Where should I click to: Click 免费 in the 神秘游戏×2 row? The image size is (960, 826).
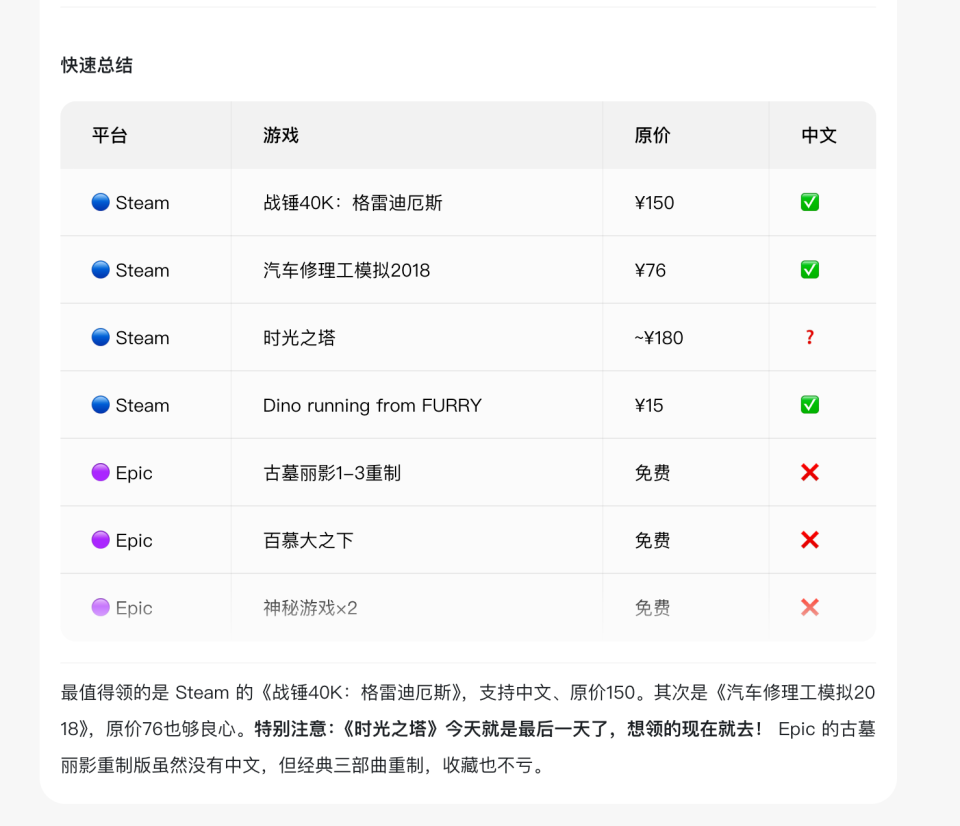point(652,608)
